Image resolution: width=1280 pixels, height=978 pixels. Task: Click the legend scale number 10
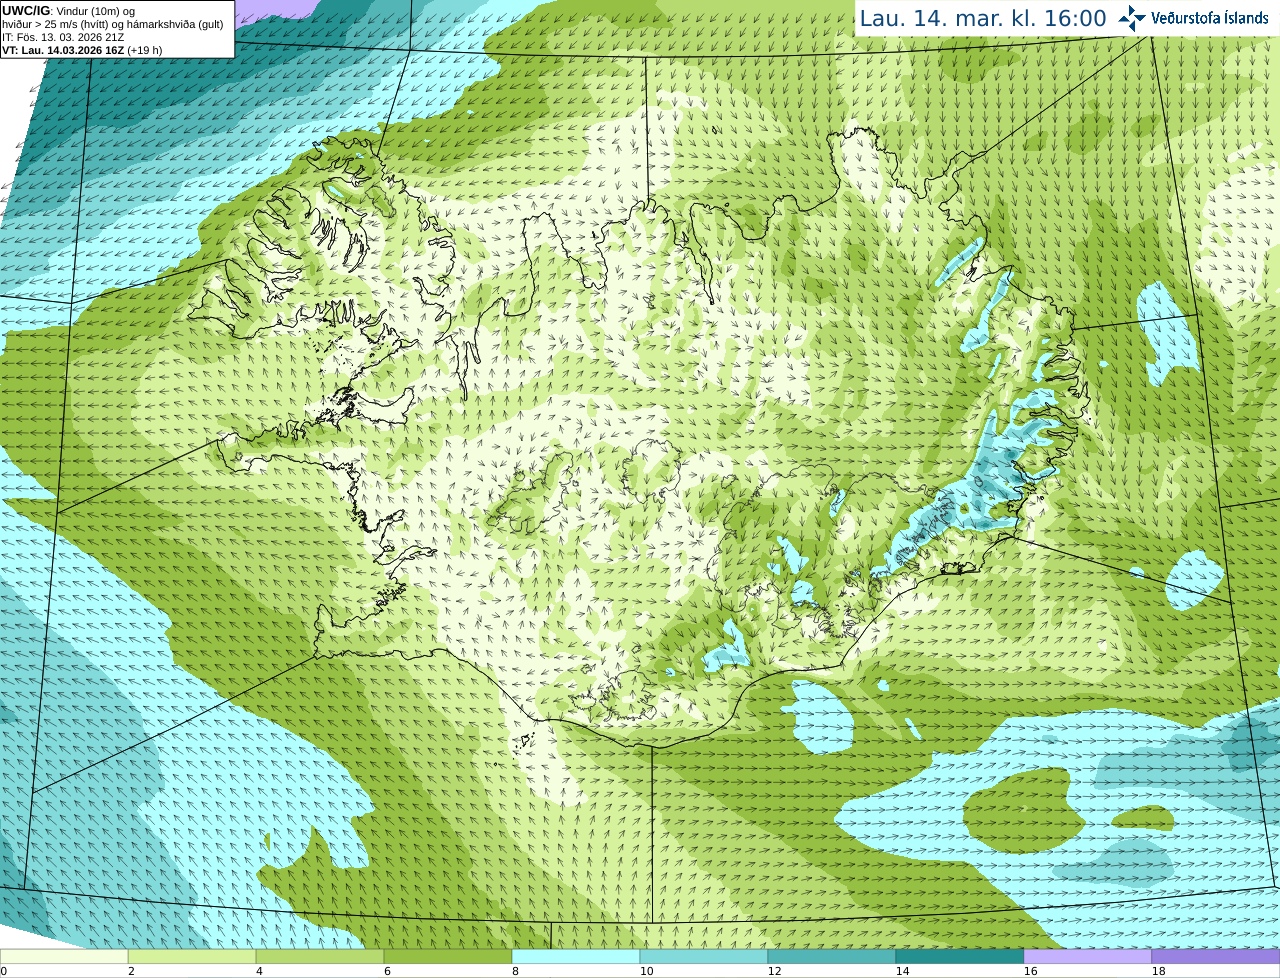(x=646, y=971)
